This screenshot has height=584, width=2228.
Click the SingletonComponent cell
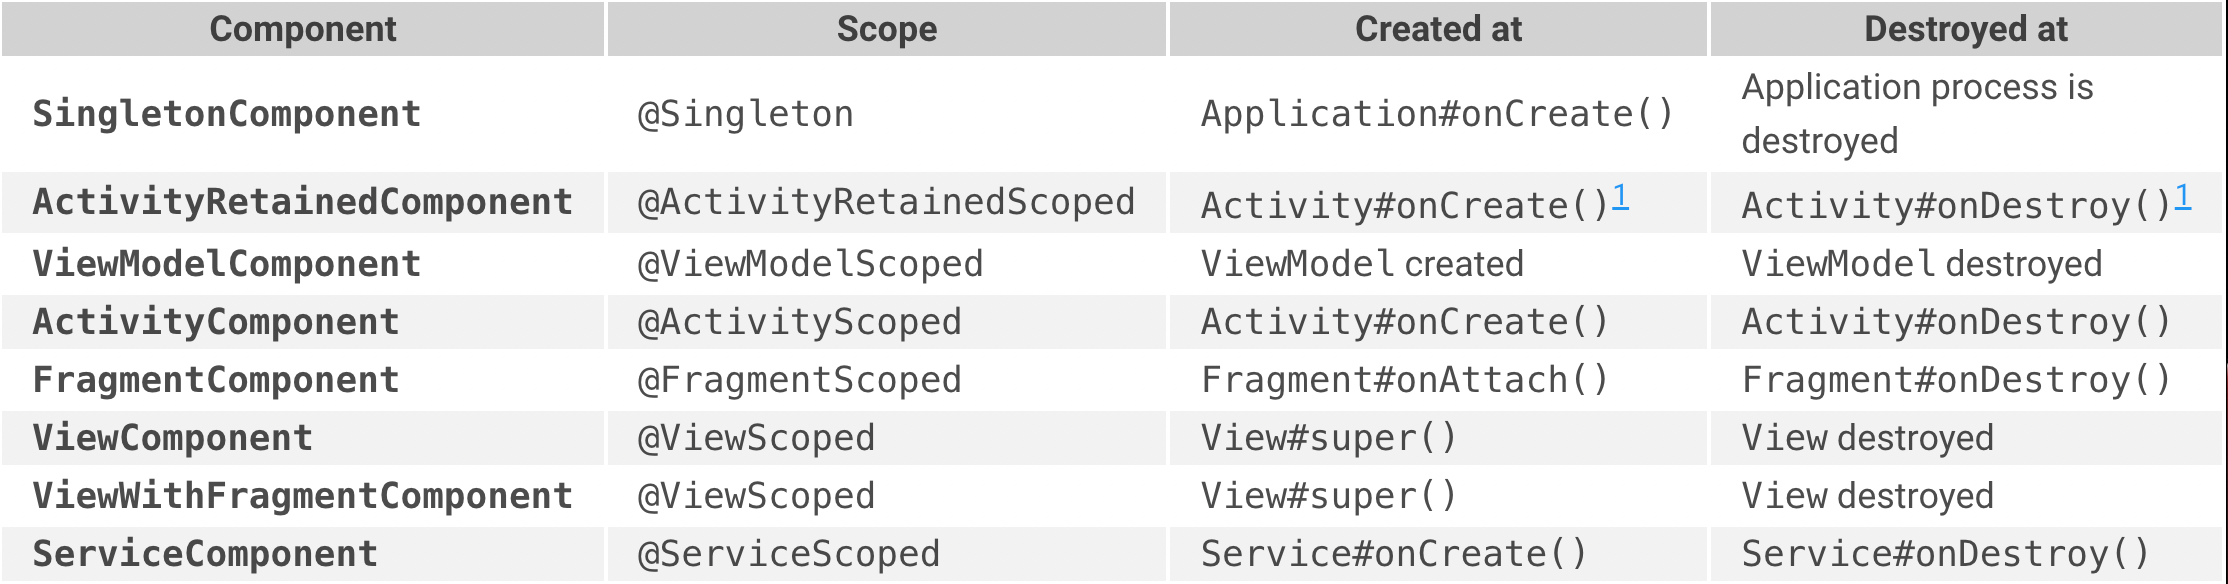coord(227,114)
